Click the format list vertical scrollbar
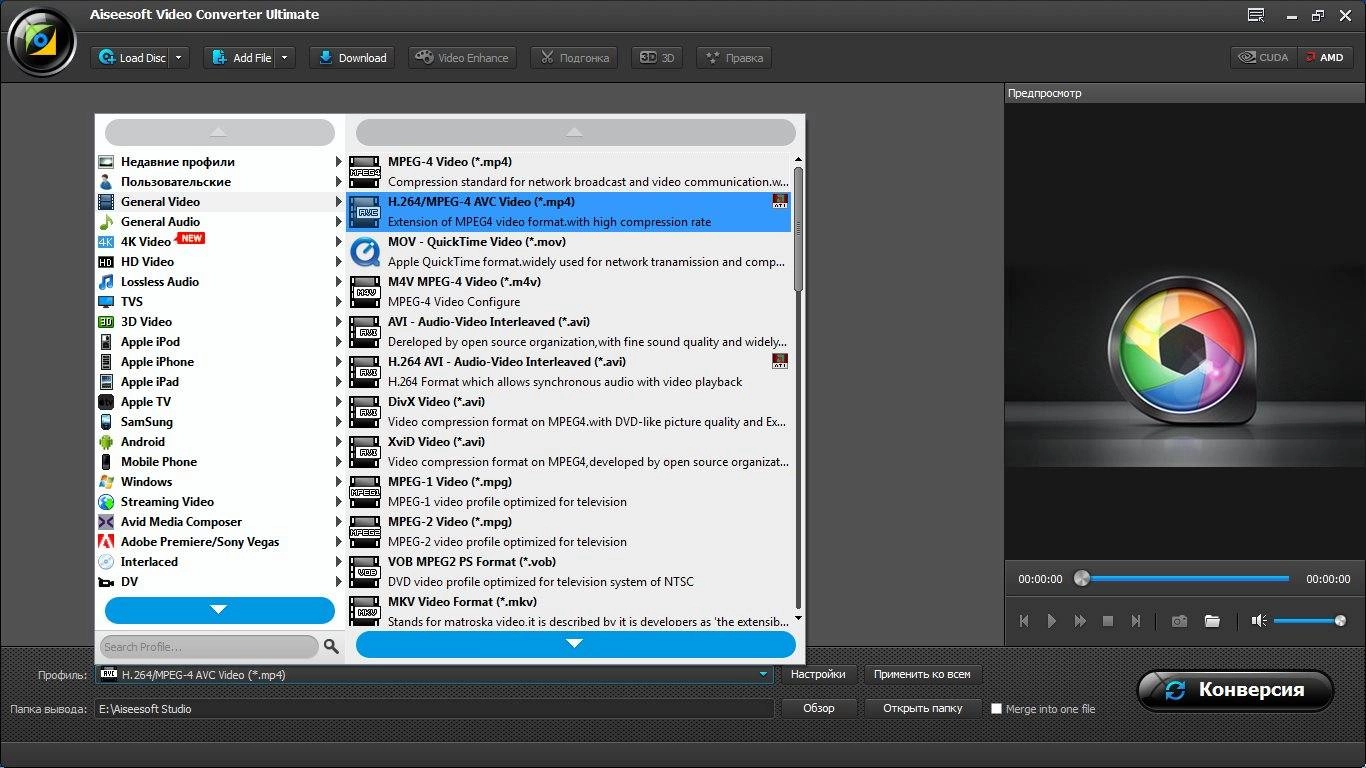 tap(798, 230)
